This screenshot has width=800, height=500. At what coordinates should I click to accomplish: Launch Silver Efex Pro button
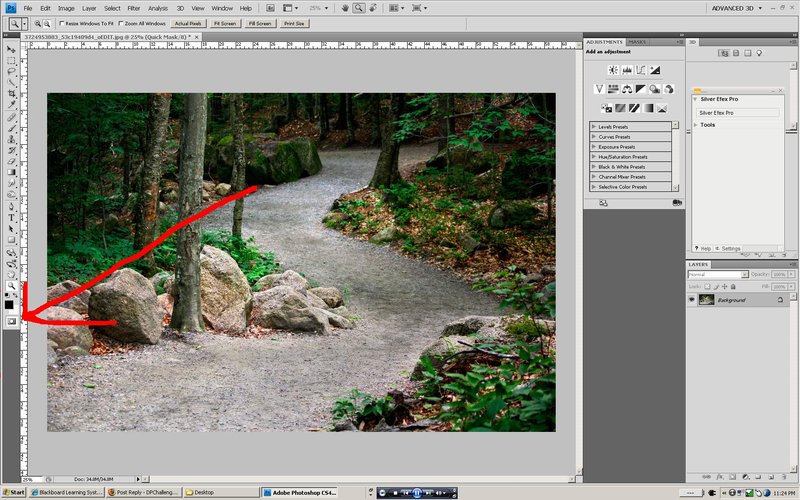(737, 113)
